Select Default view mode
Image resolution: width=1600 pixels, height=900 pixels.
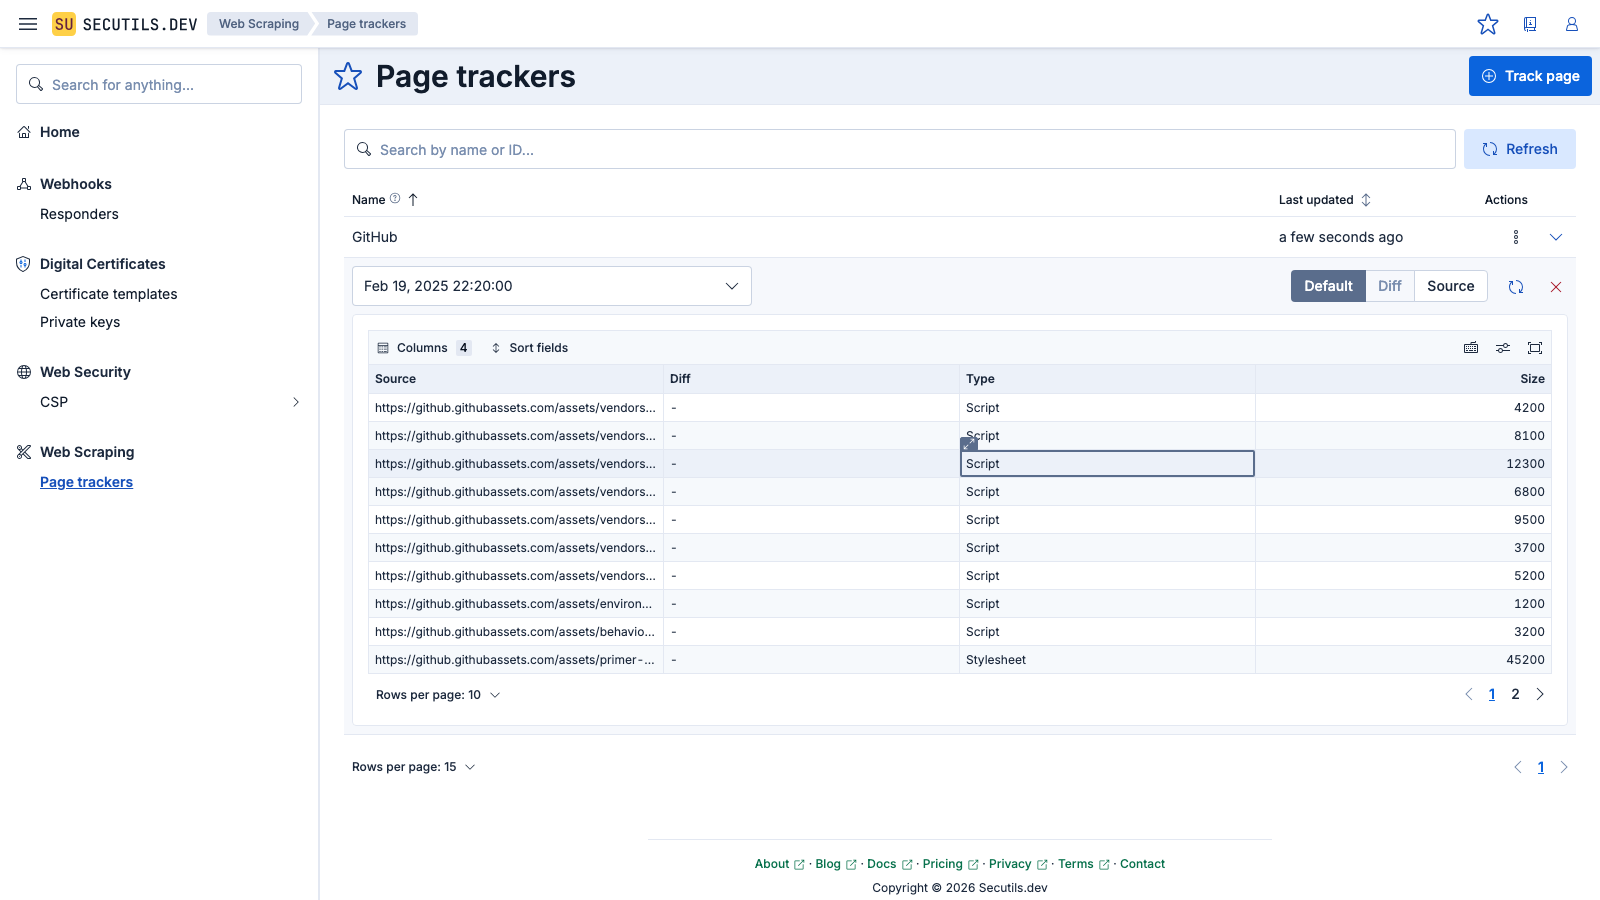tap(1328, 286)
